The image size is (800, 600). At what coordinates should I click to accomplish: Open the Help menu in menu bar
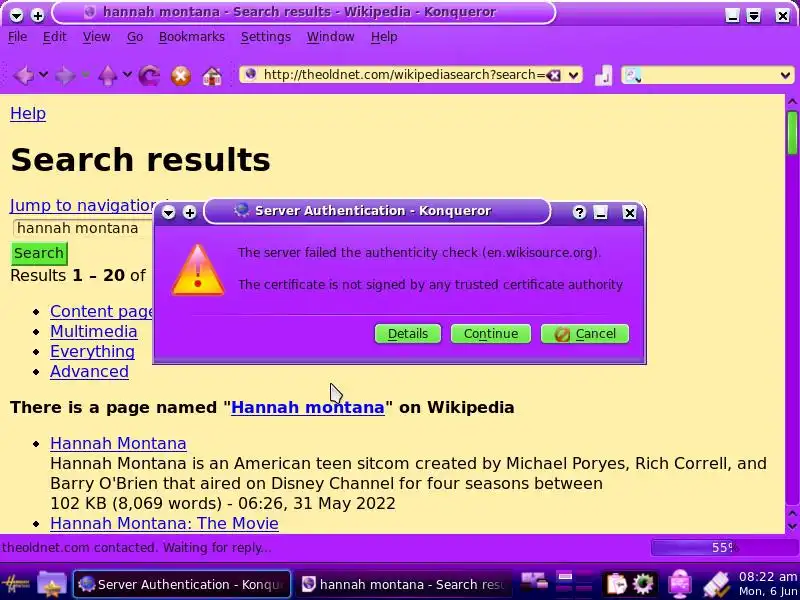click(384, 37)
